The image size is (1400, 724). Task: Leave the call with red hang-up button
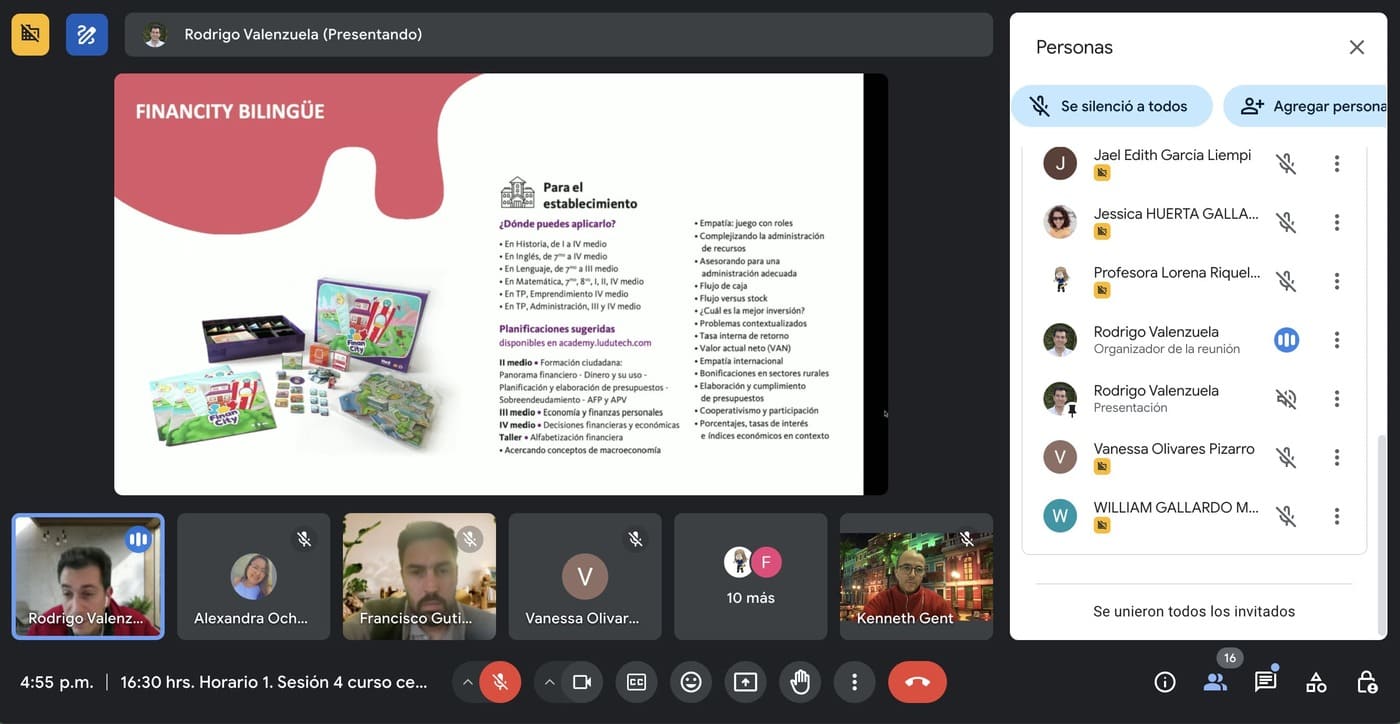click(917, 682)
